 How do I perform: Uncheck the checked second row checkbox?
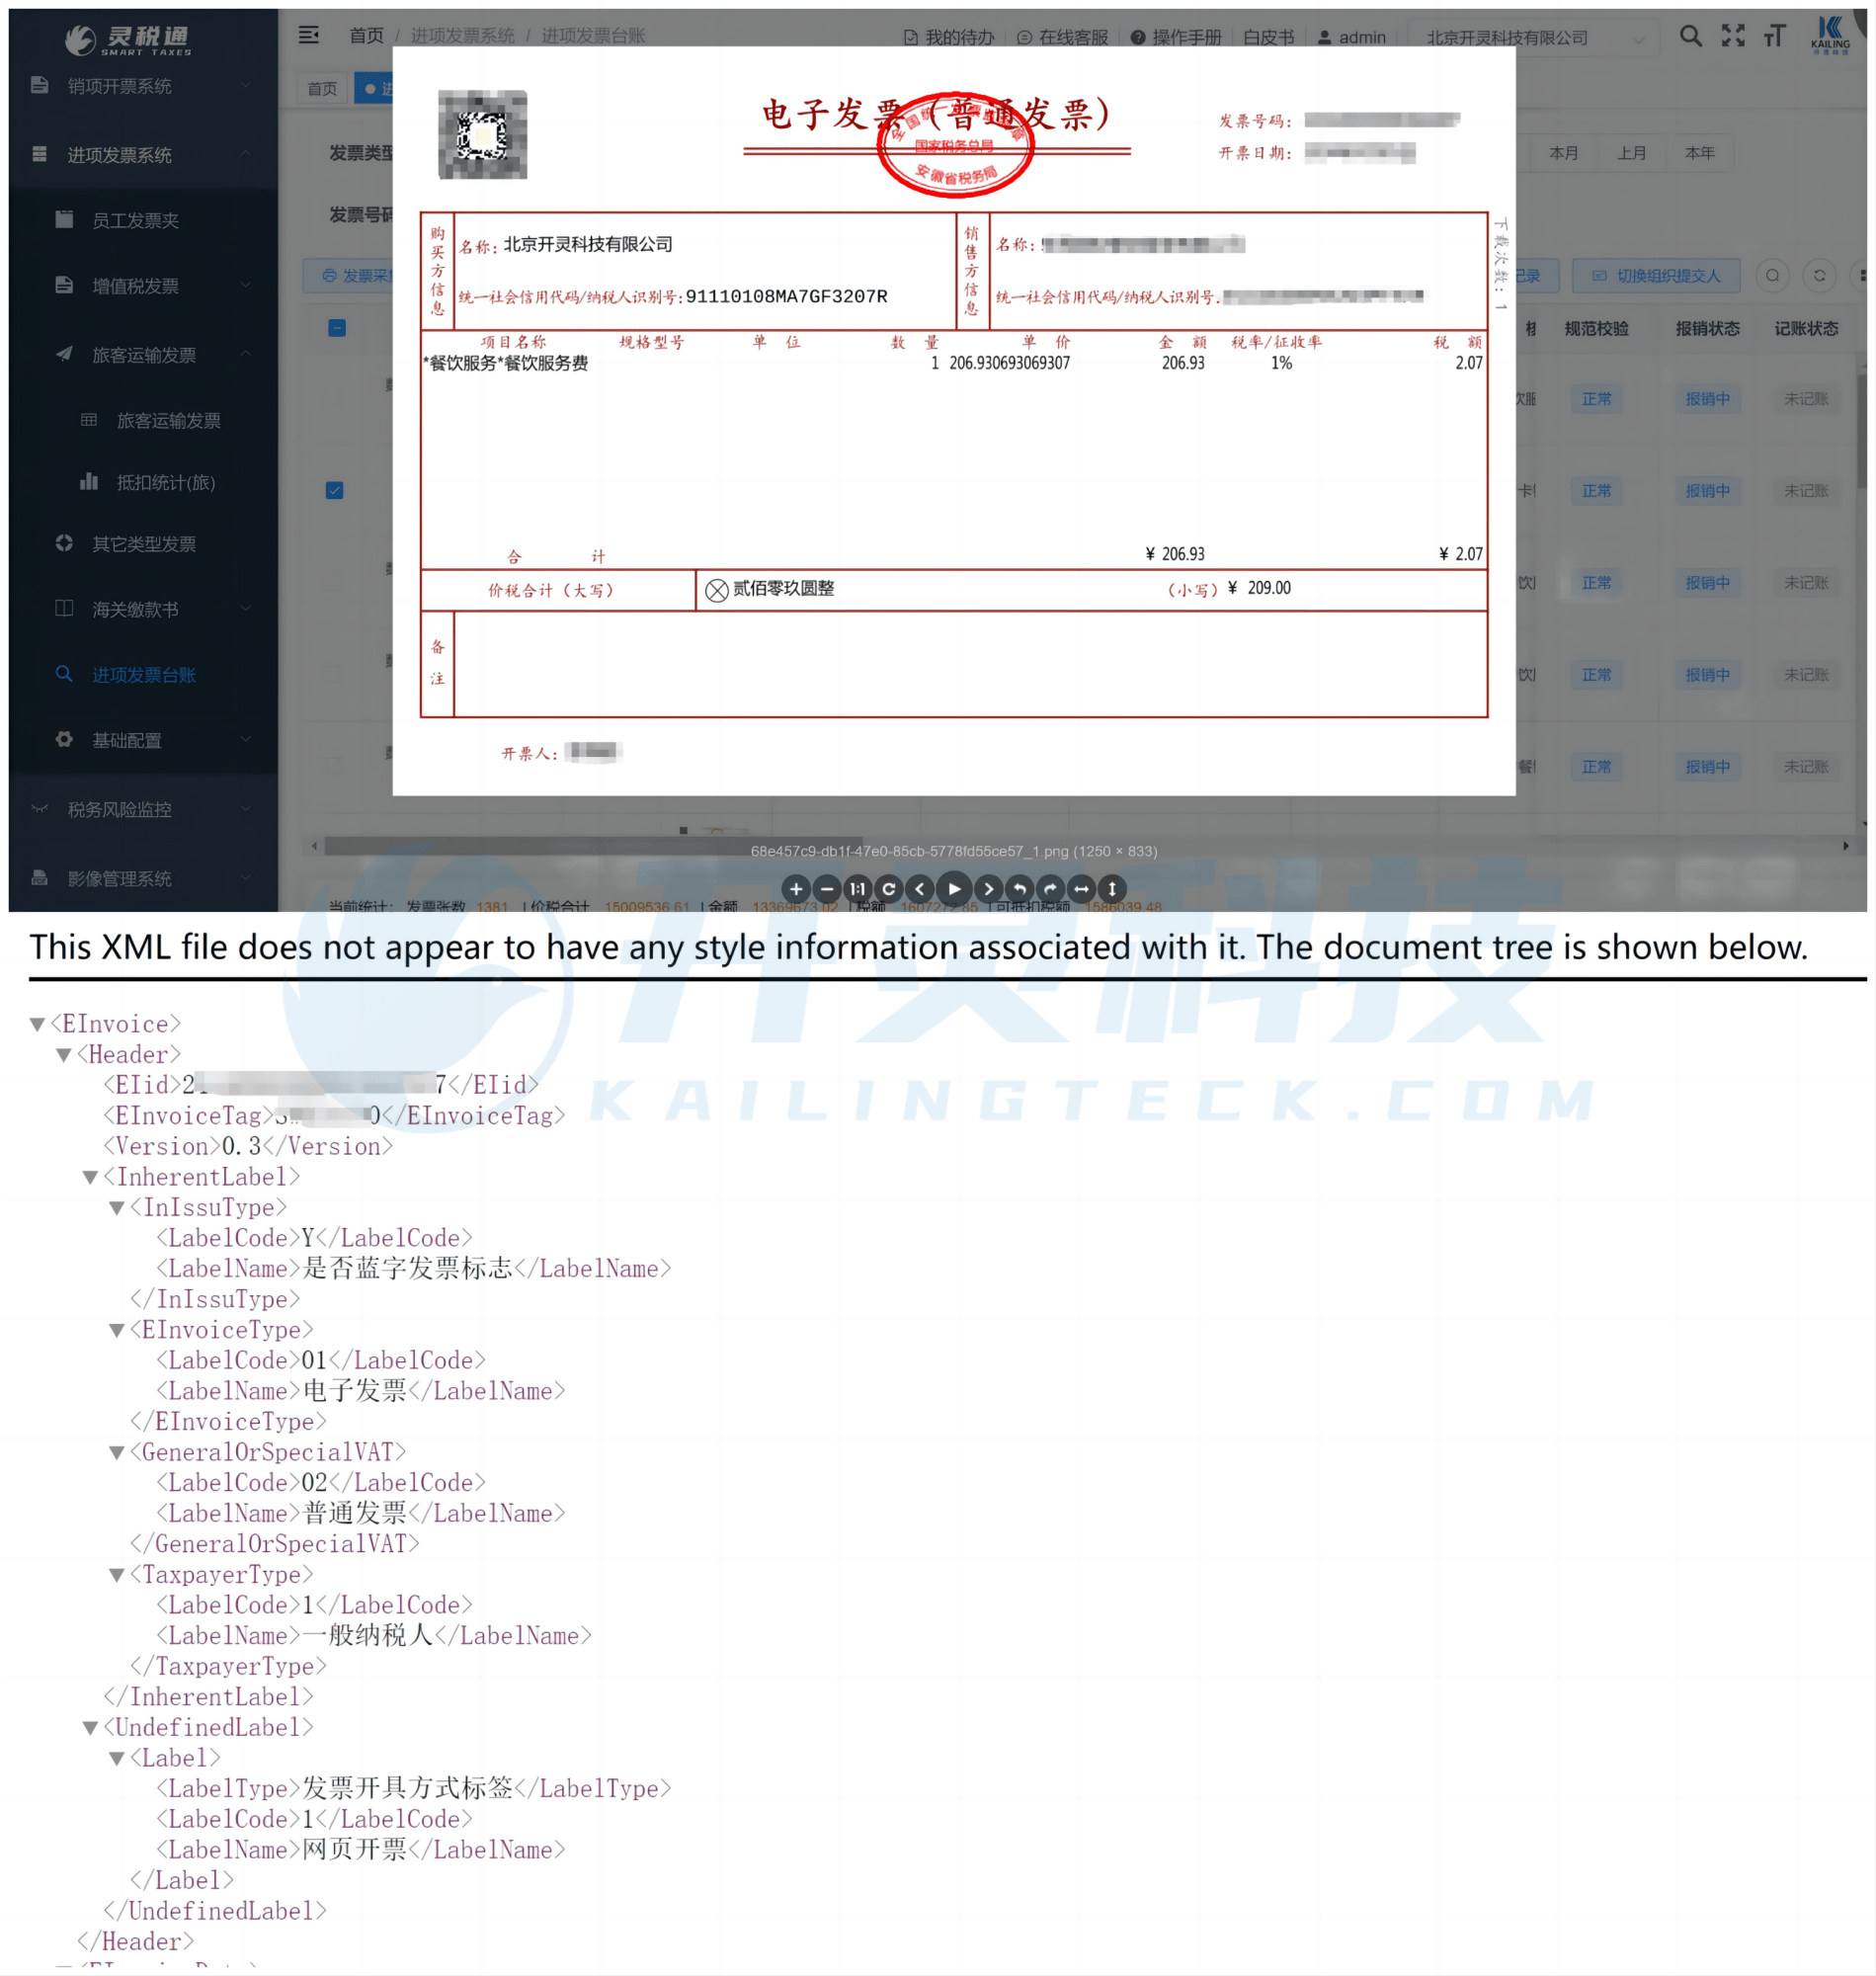[335, 490]
